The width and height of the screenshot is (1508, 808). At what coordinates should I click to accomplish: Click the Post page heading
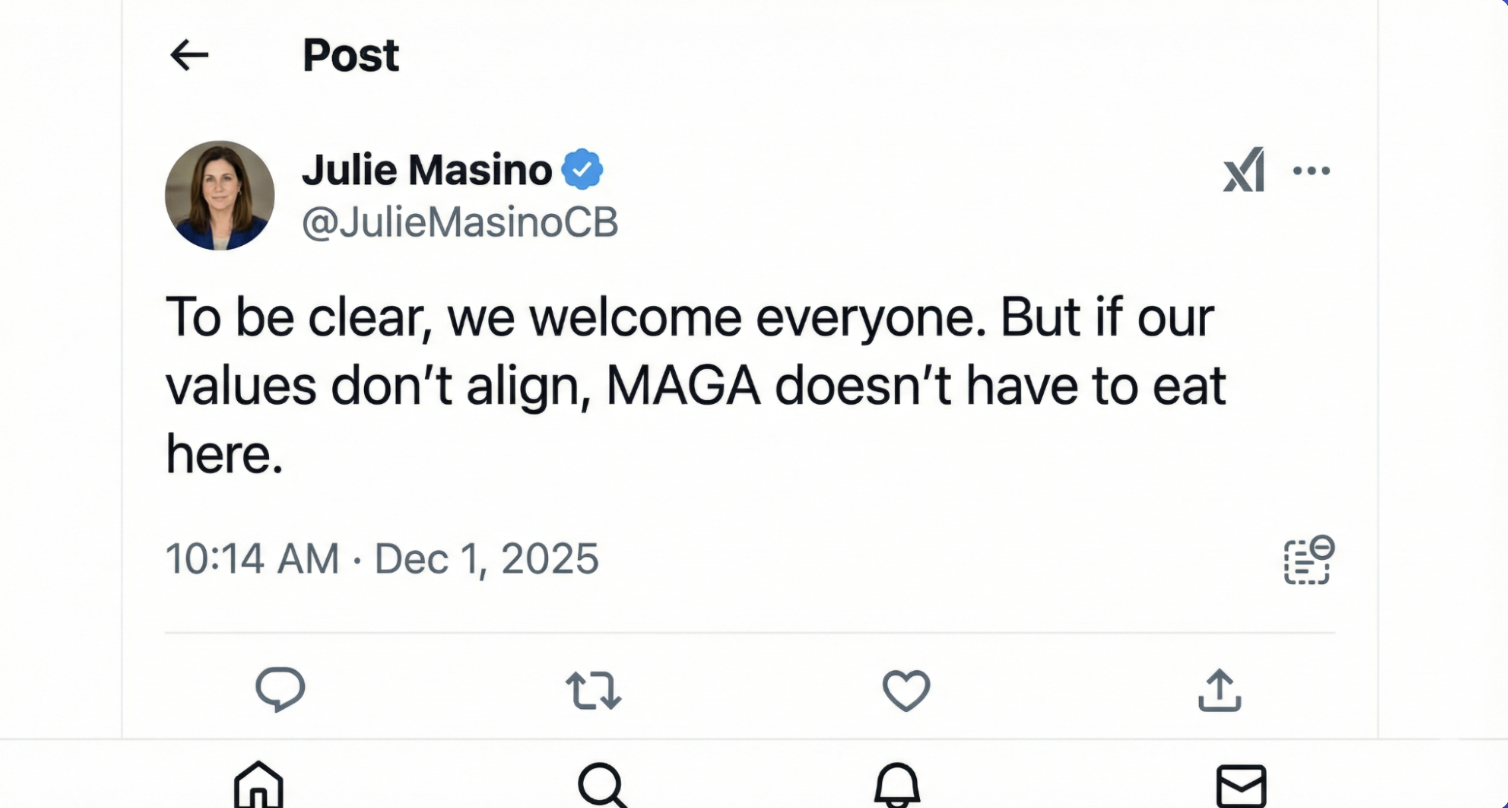[x=351, y=55]
